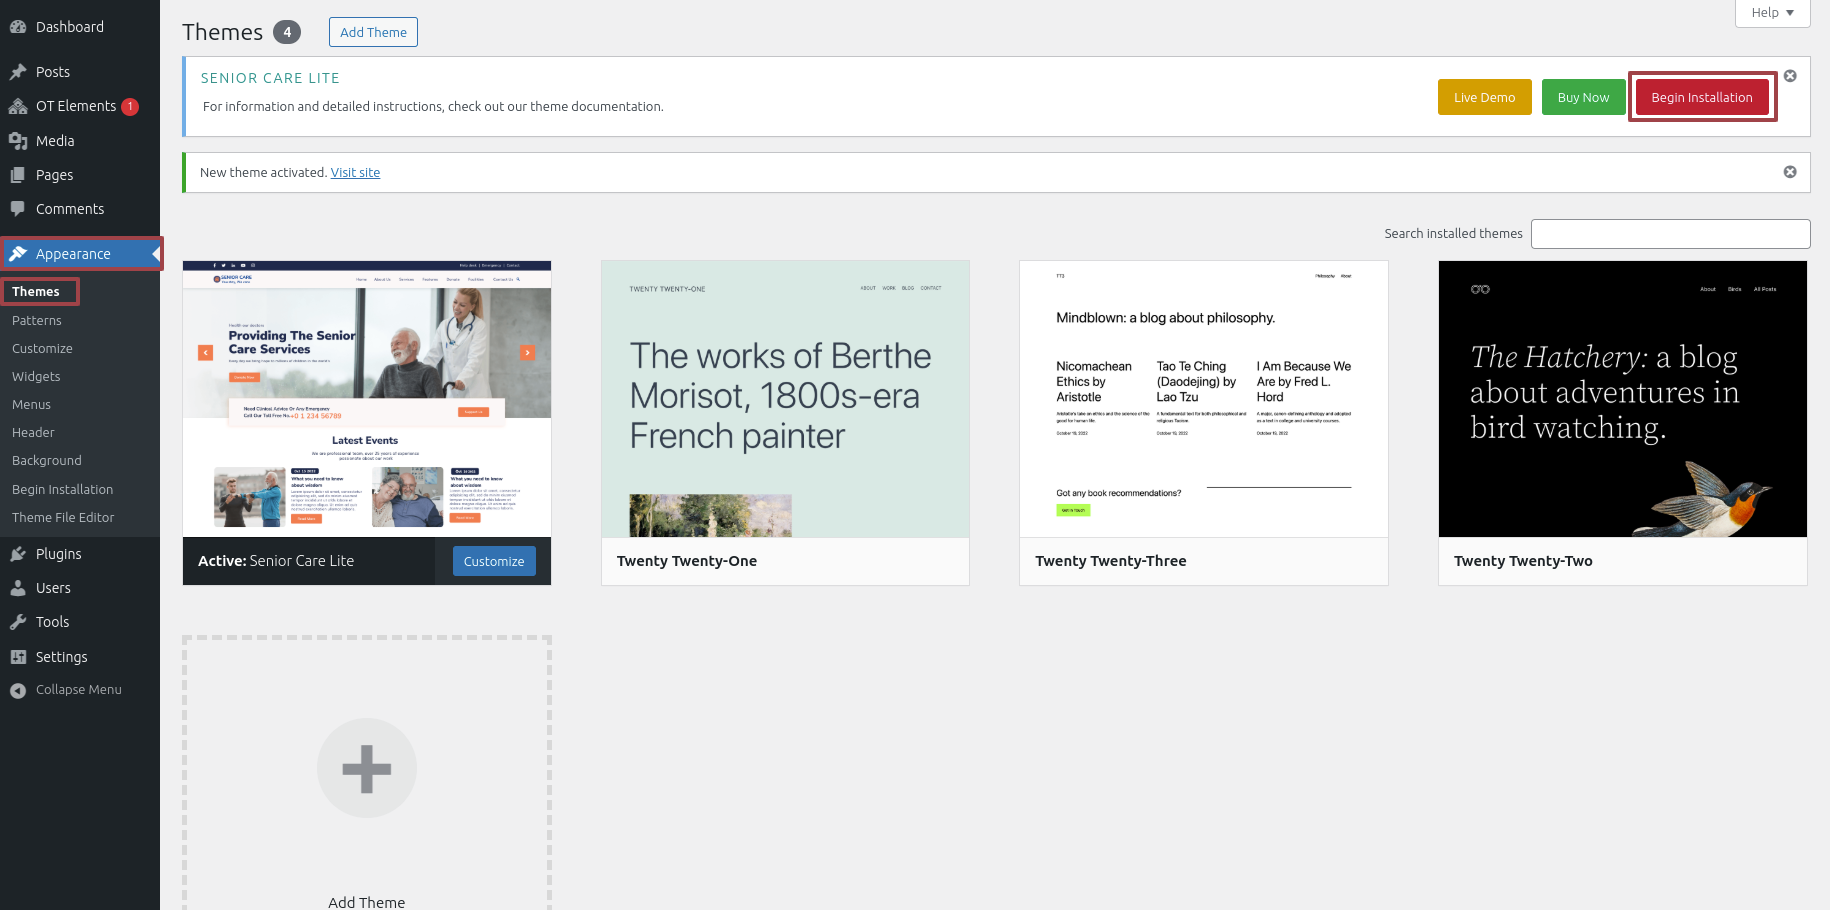Click the Users person icon
The height and width of the screenshot is (910, 1830).
18,588
